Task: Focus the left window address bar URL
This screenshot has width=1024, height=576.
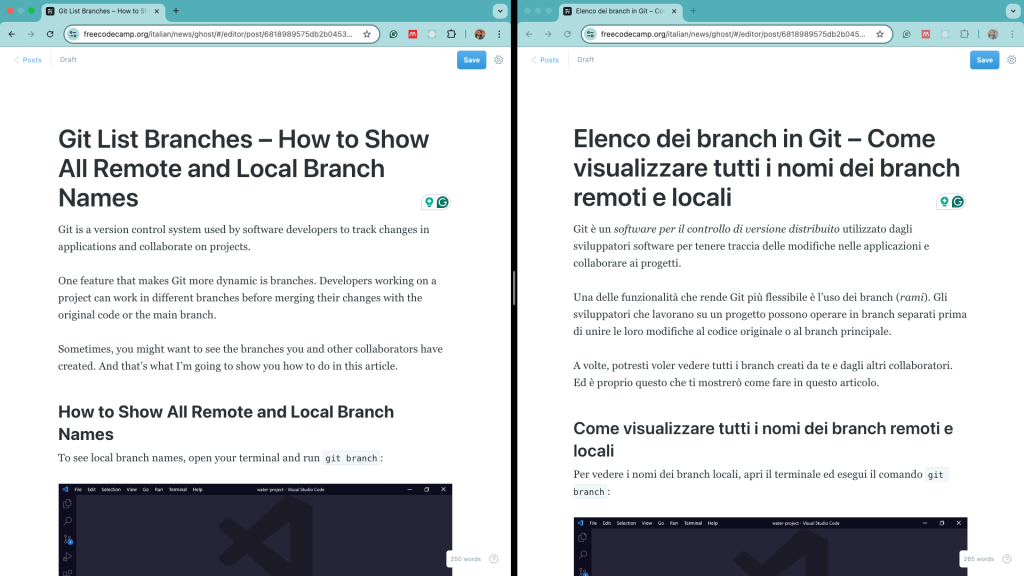Action: (x=218, y=34)
